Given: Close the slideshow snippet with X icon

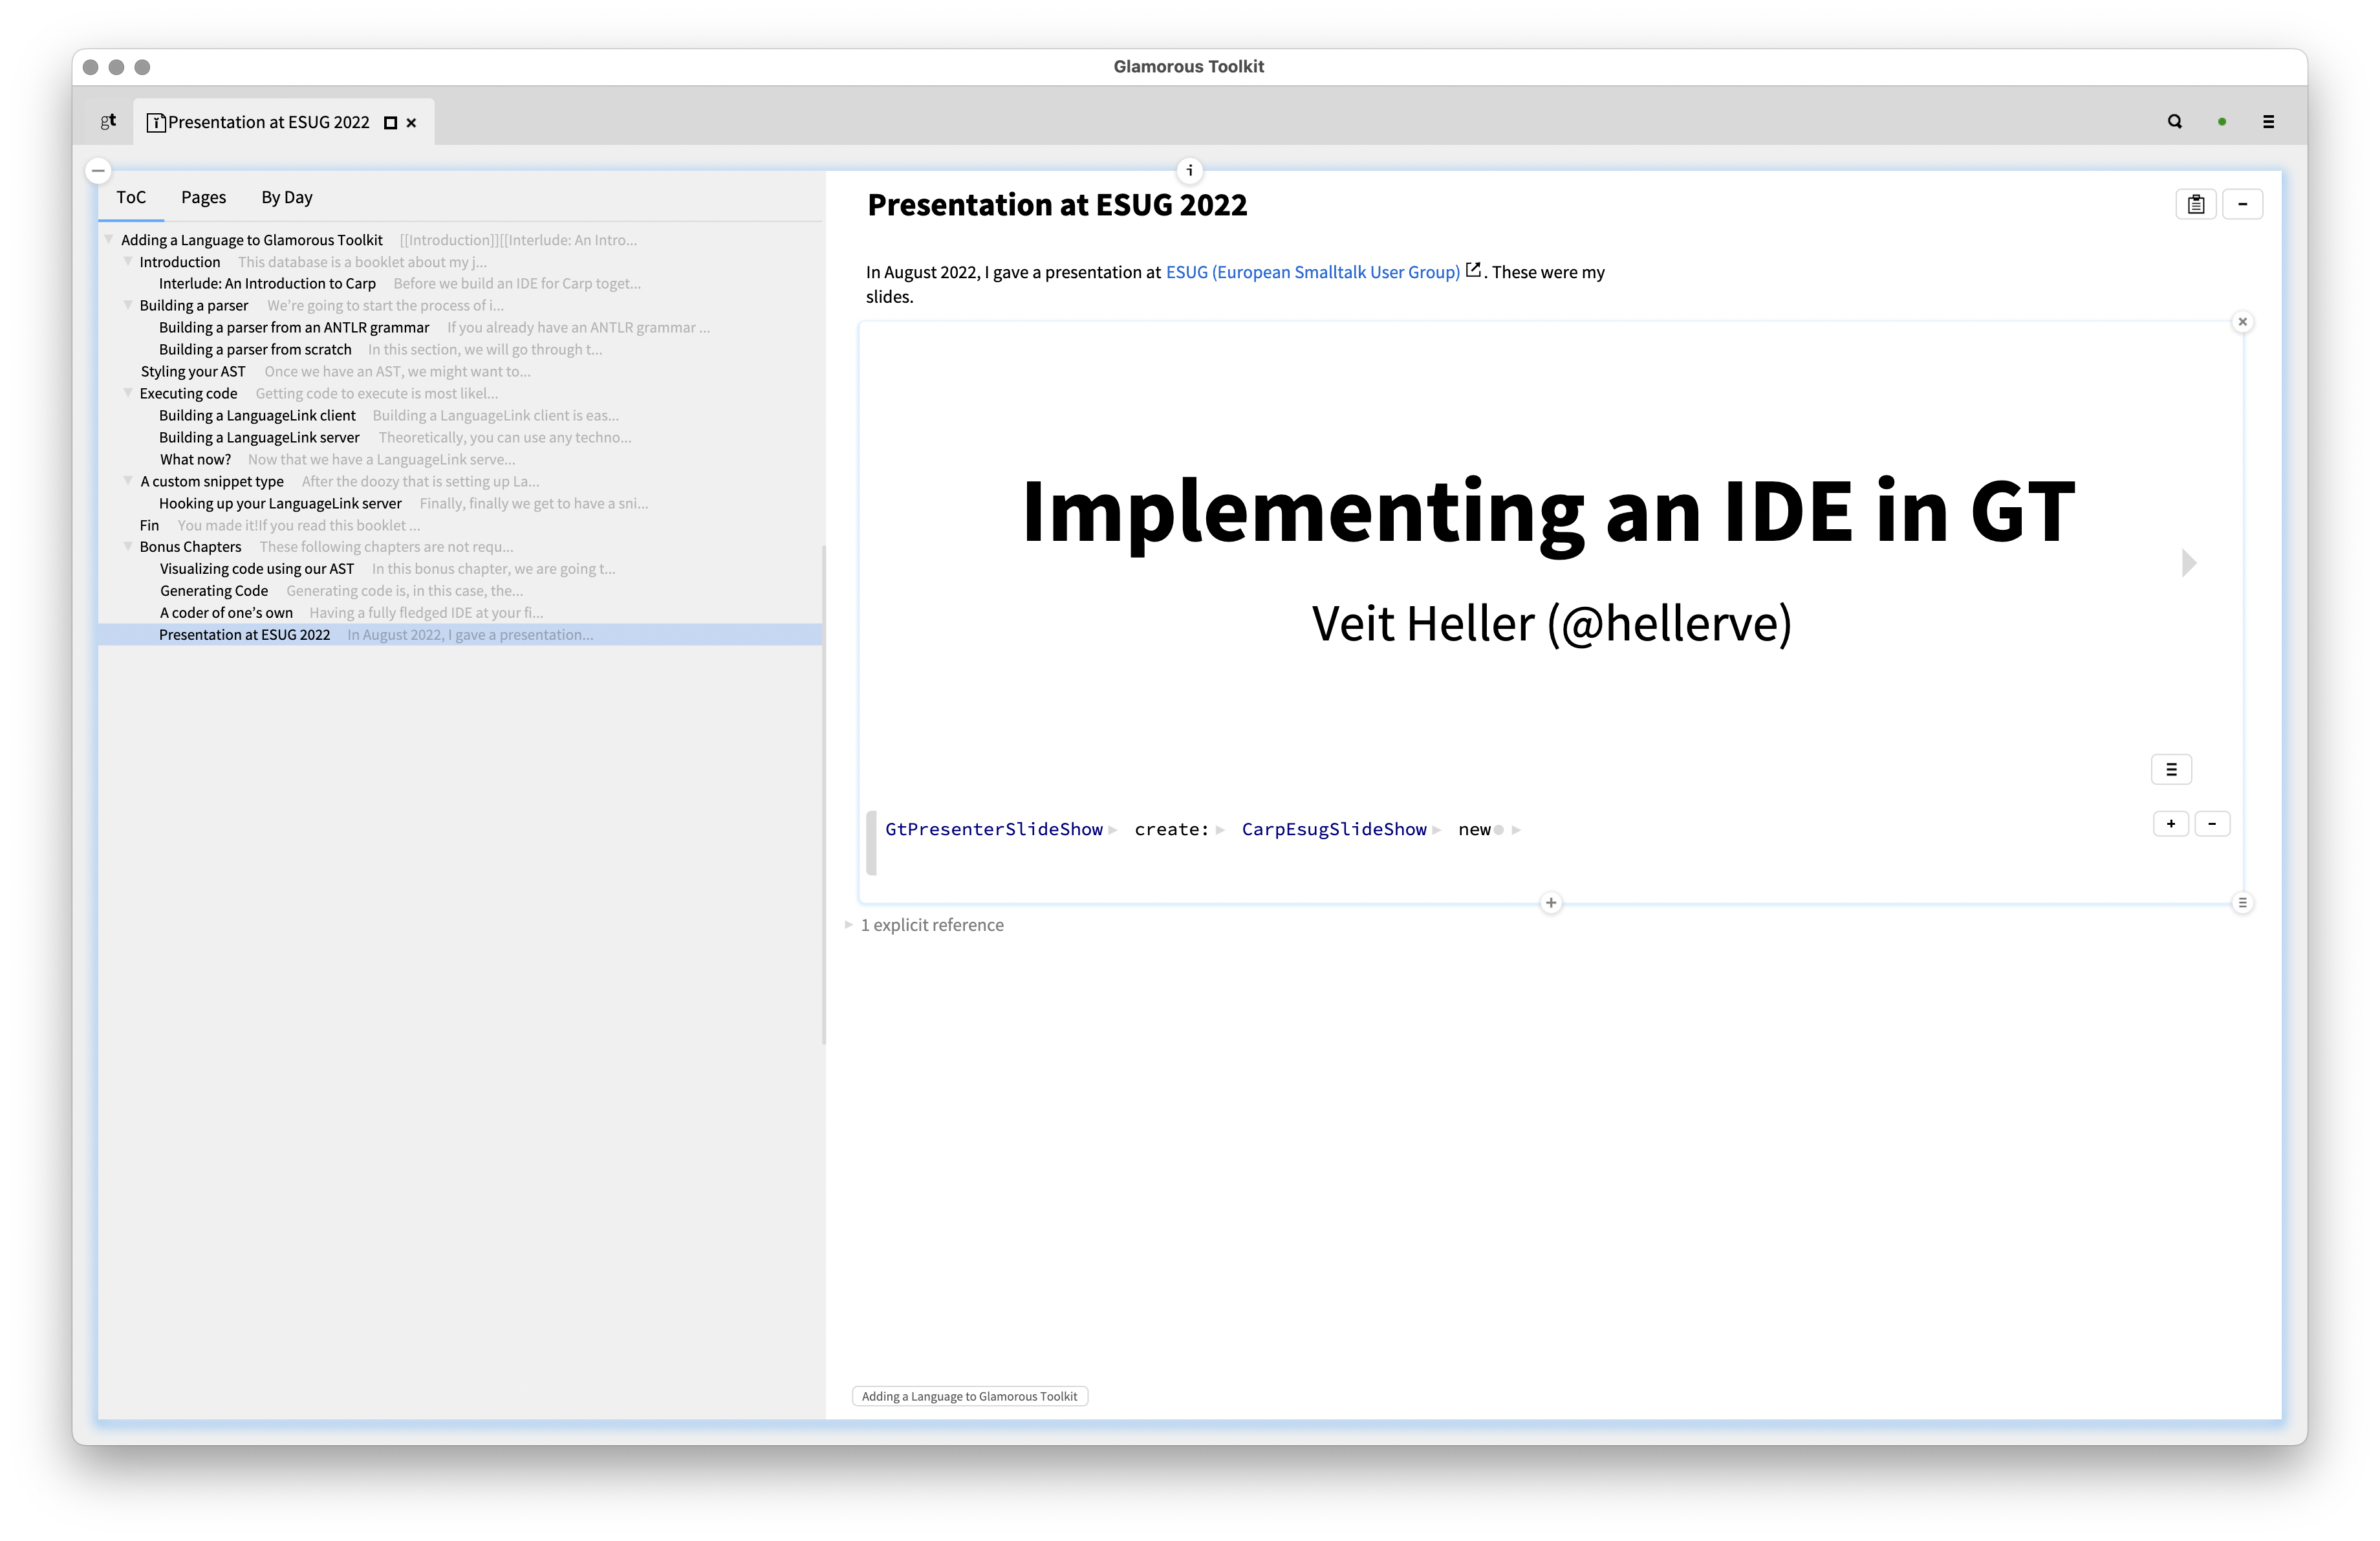Looking at the screenshot, I should click(2243, 322).
